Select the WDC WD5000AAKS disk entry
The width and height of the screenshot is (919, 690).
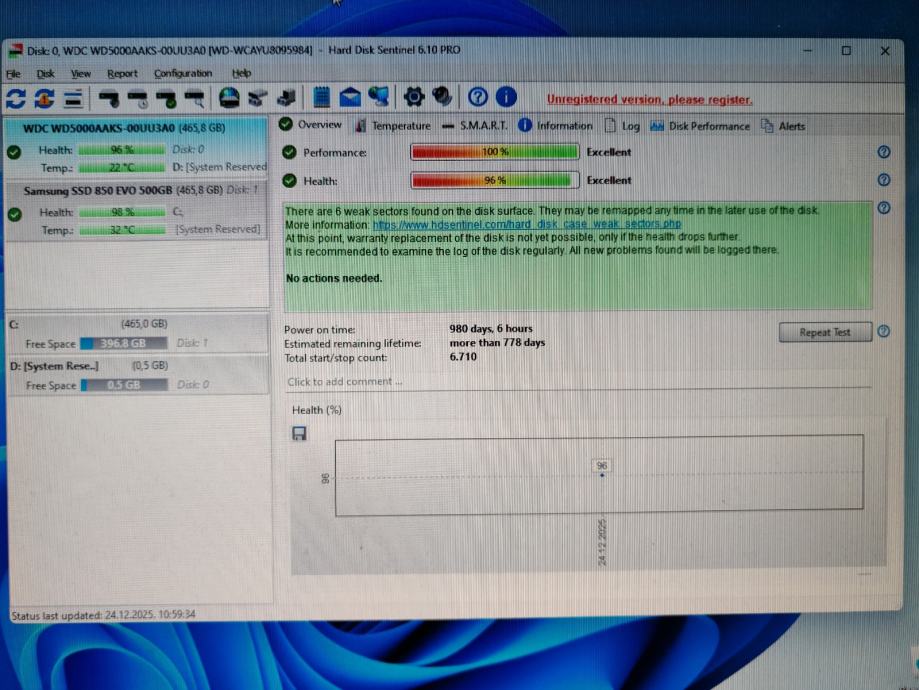pos(137,148)
